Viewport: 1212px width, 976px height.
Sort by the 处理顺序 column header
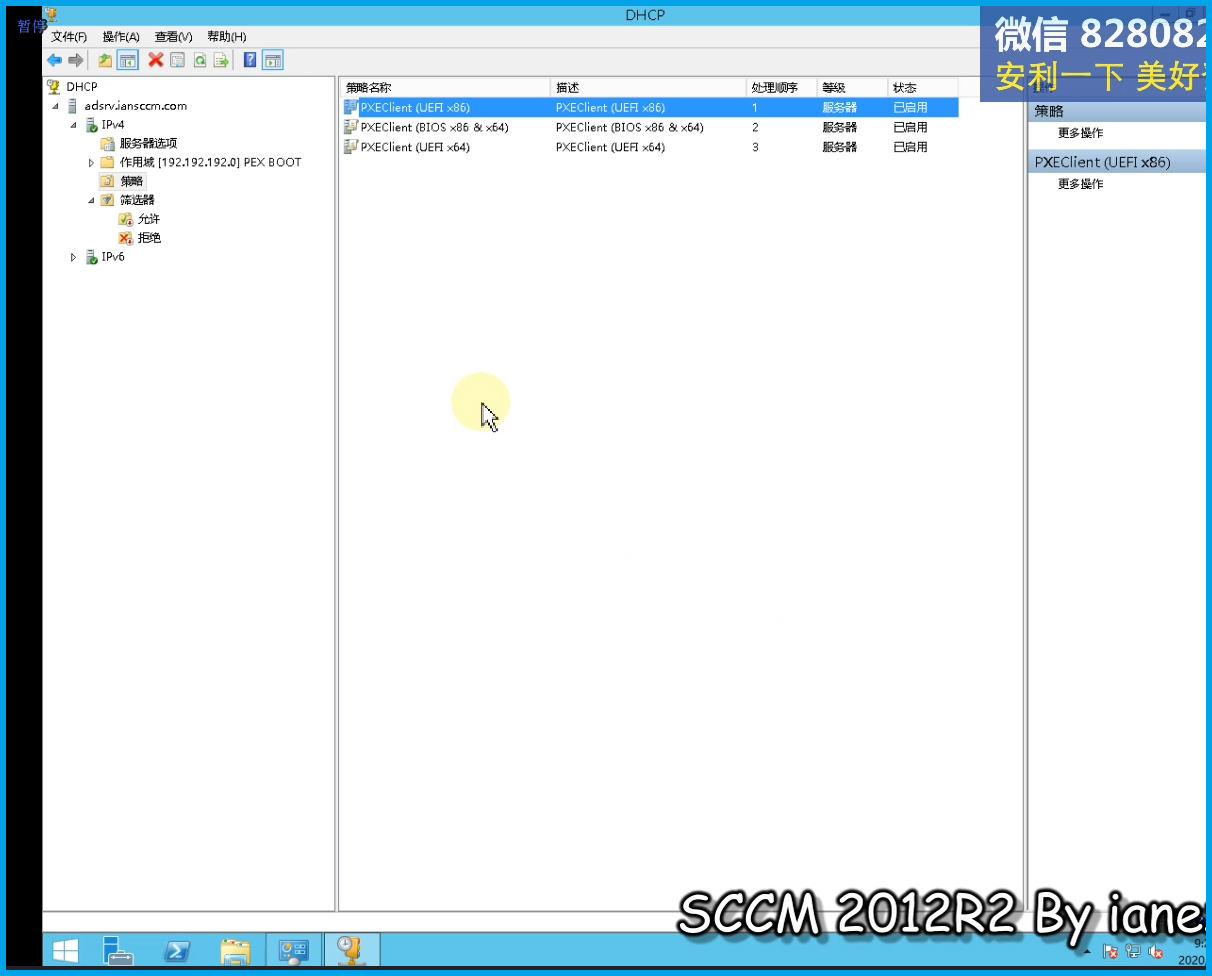[781, 88]
